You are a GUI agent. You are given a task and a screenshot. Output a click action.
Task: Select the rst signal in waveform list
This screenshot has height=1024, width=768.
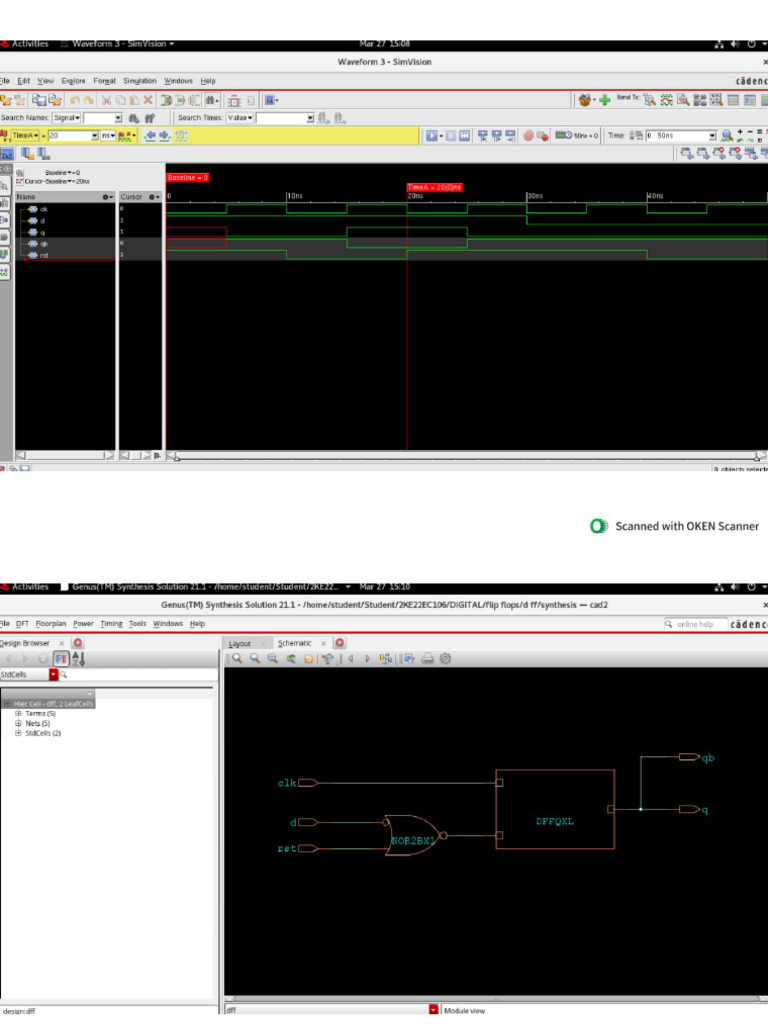(x=44, y=255)
